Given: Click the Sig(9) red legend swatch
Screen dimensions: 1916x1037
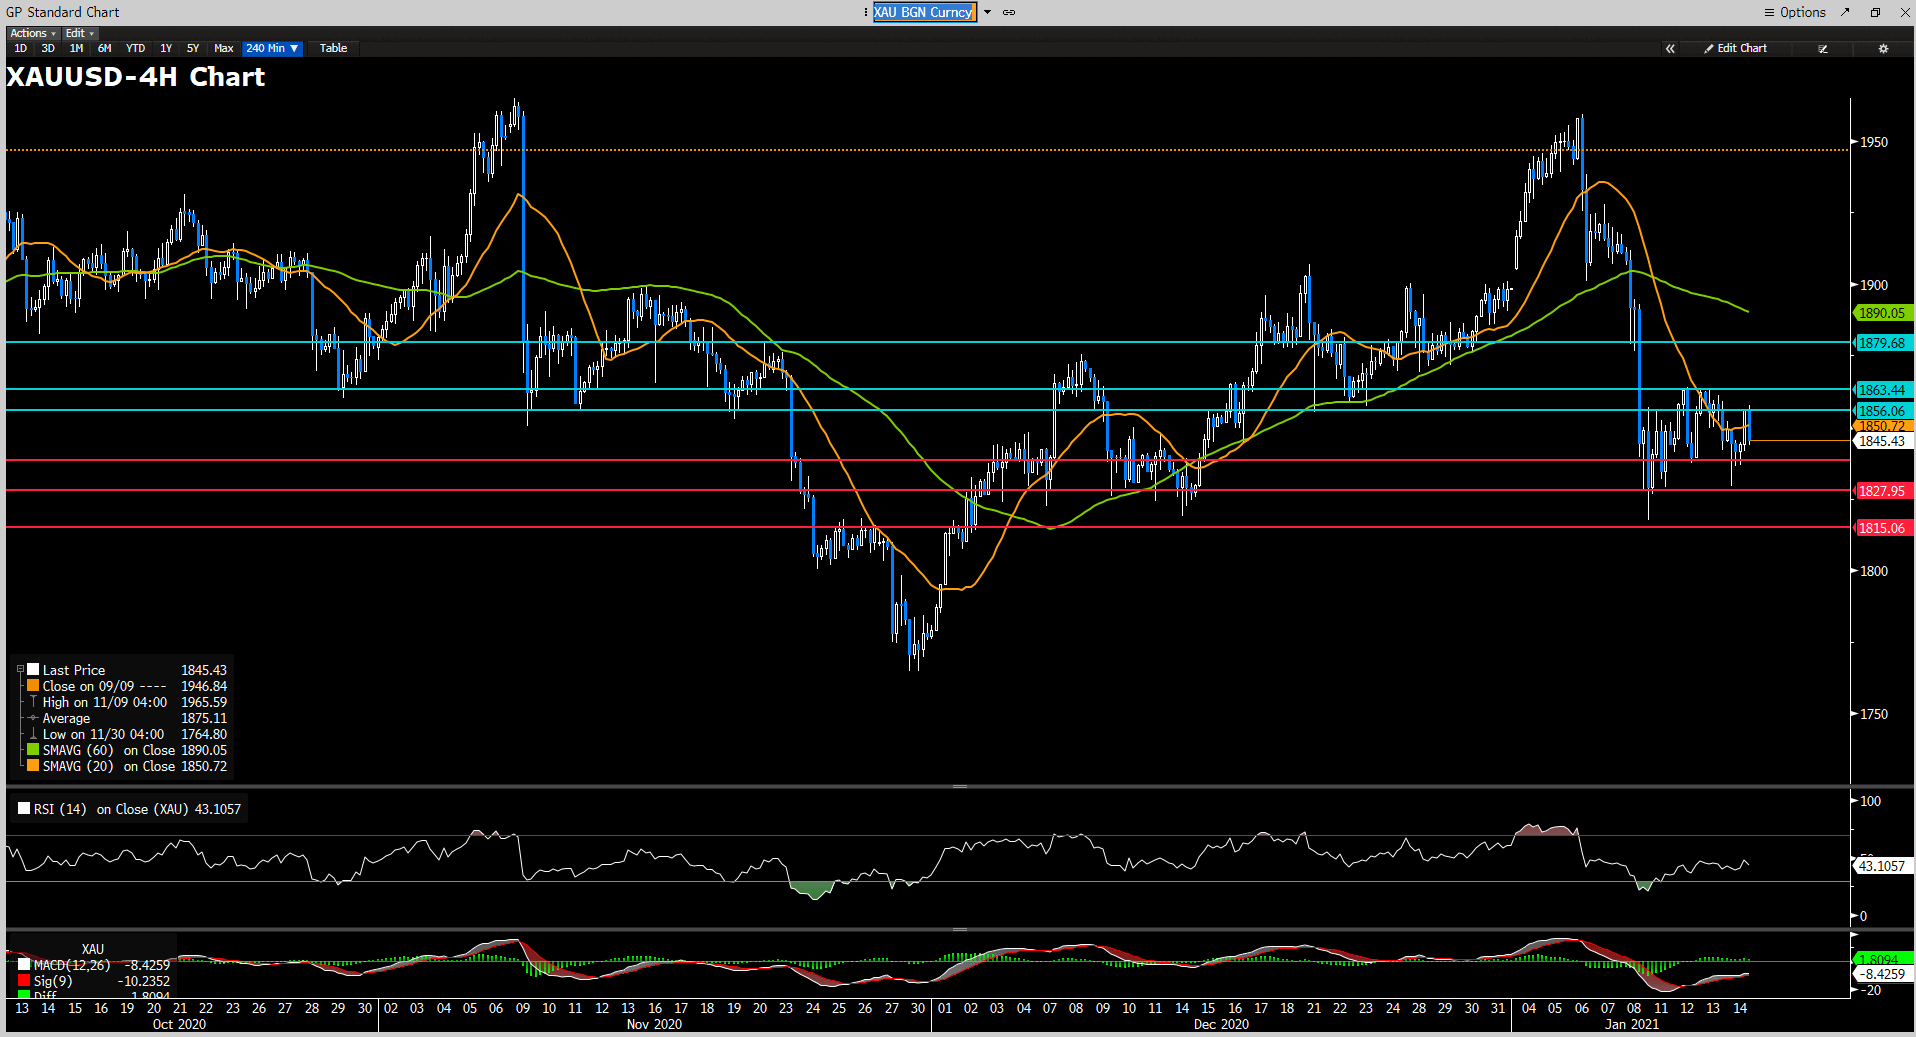Looking at the screenshot, I should pyautogui.click(x=24, y=981).
